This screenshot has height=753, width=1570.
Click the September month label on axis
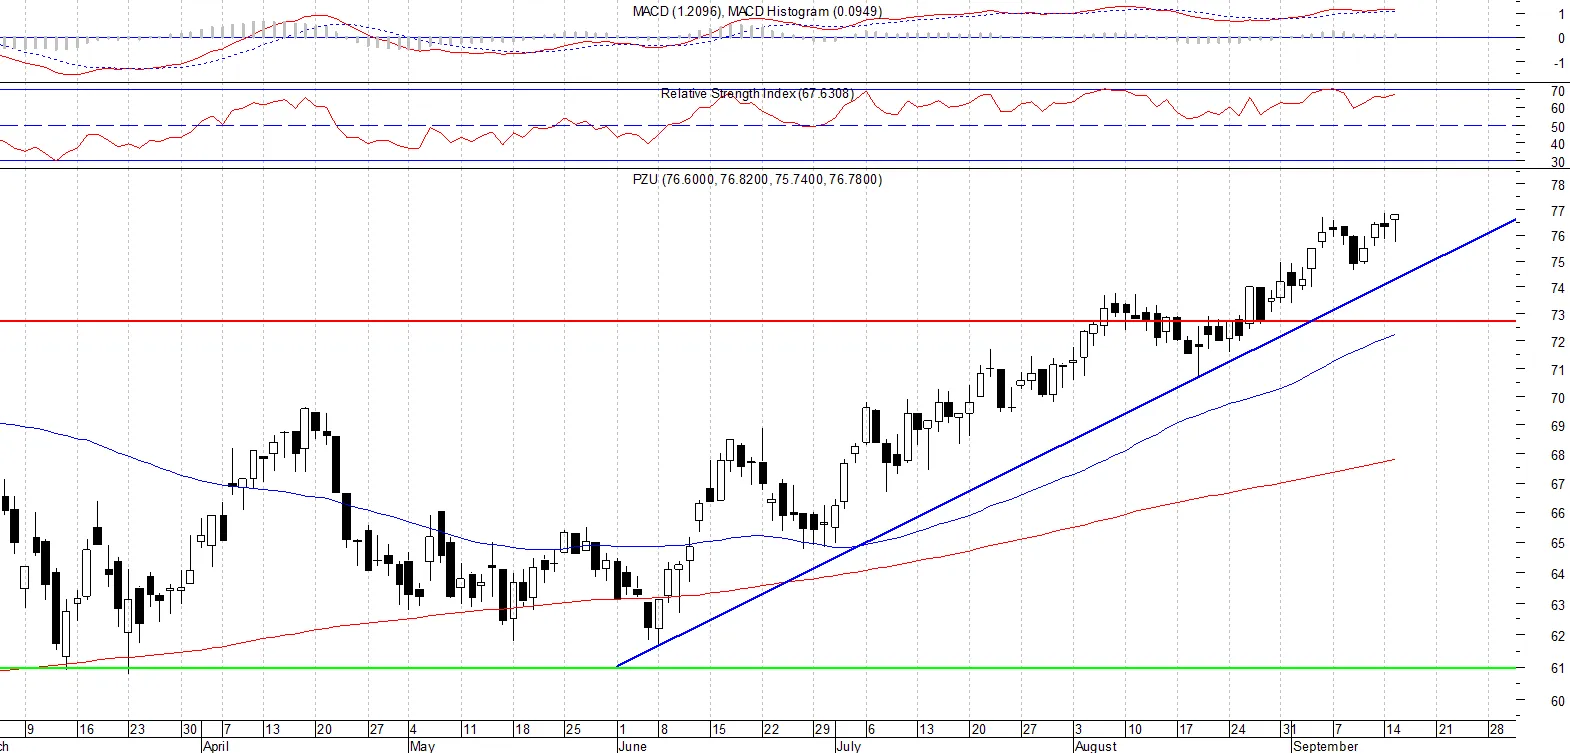pyautogui.click(x=1326, y=746)
